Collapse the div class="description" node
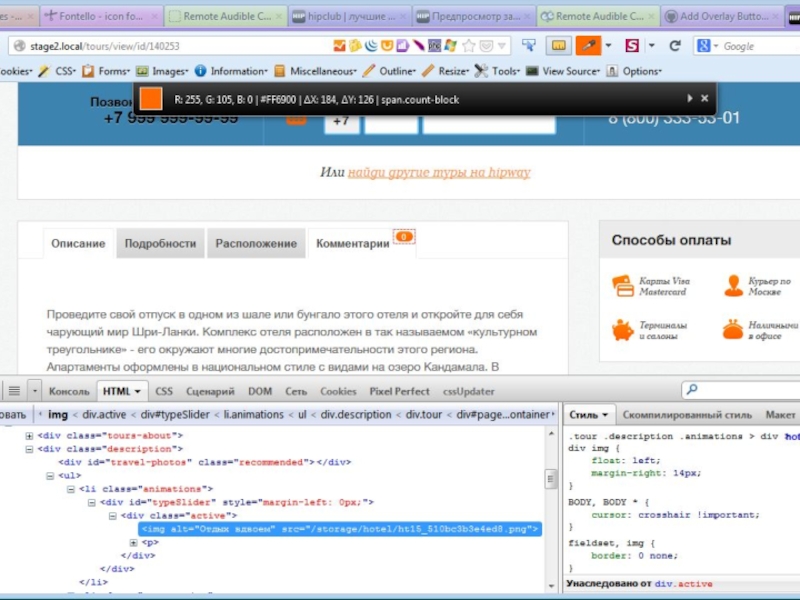 click(x=30, y=449)
